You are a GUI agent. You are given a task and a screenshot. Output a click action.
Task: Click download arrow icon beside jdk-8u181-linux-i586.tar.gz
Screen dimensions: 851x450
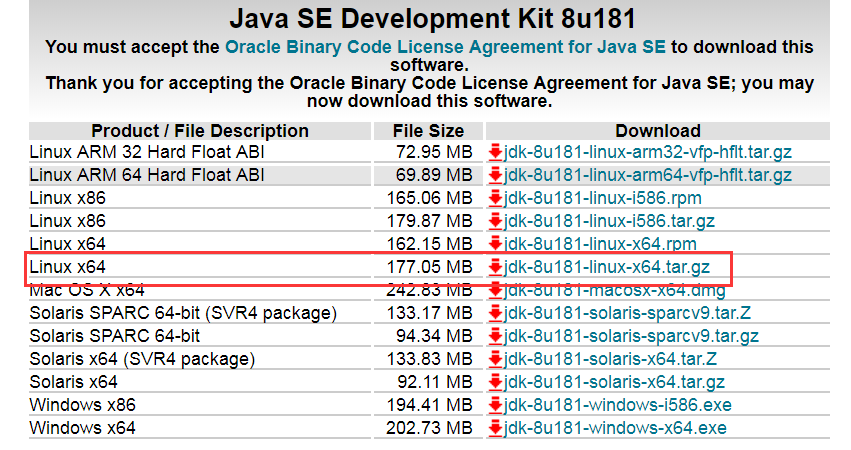pyautogui.click(x=495, y=221)
